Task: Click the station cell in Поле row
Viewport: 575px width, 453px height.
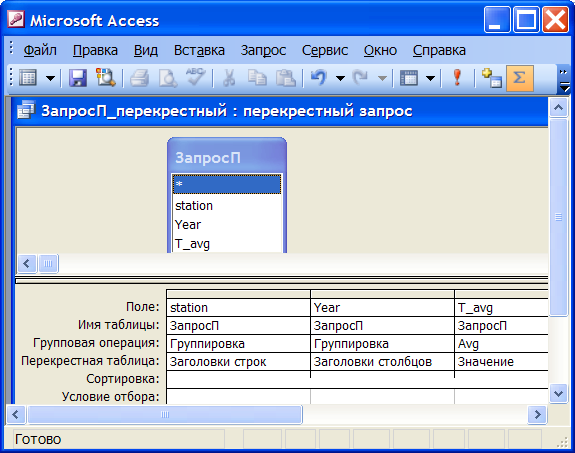Action: coord(238,307)
